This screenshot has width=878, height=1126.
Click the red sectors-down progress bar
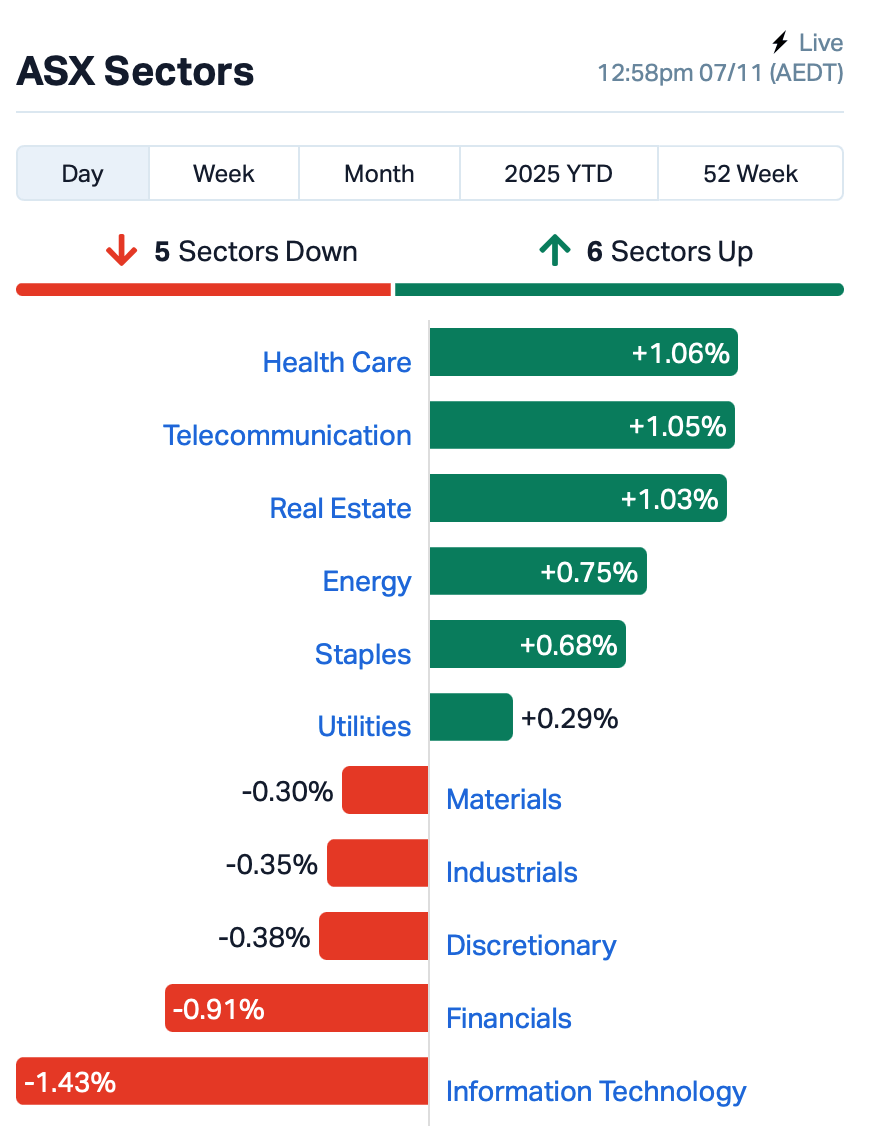(203, 290)
